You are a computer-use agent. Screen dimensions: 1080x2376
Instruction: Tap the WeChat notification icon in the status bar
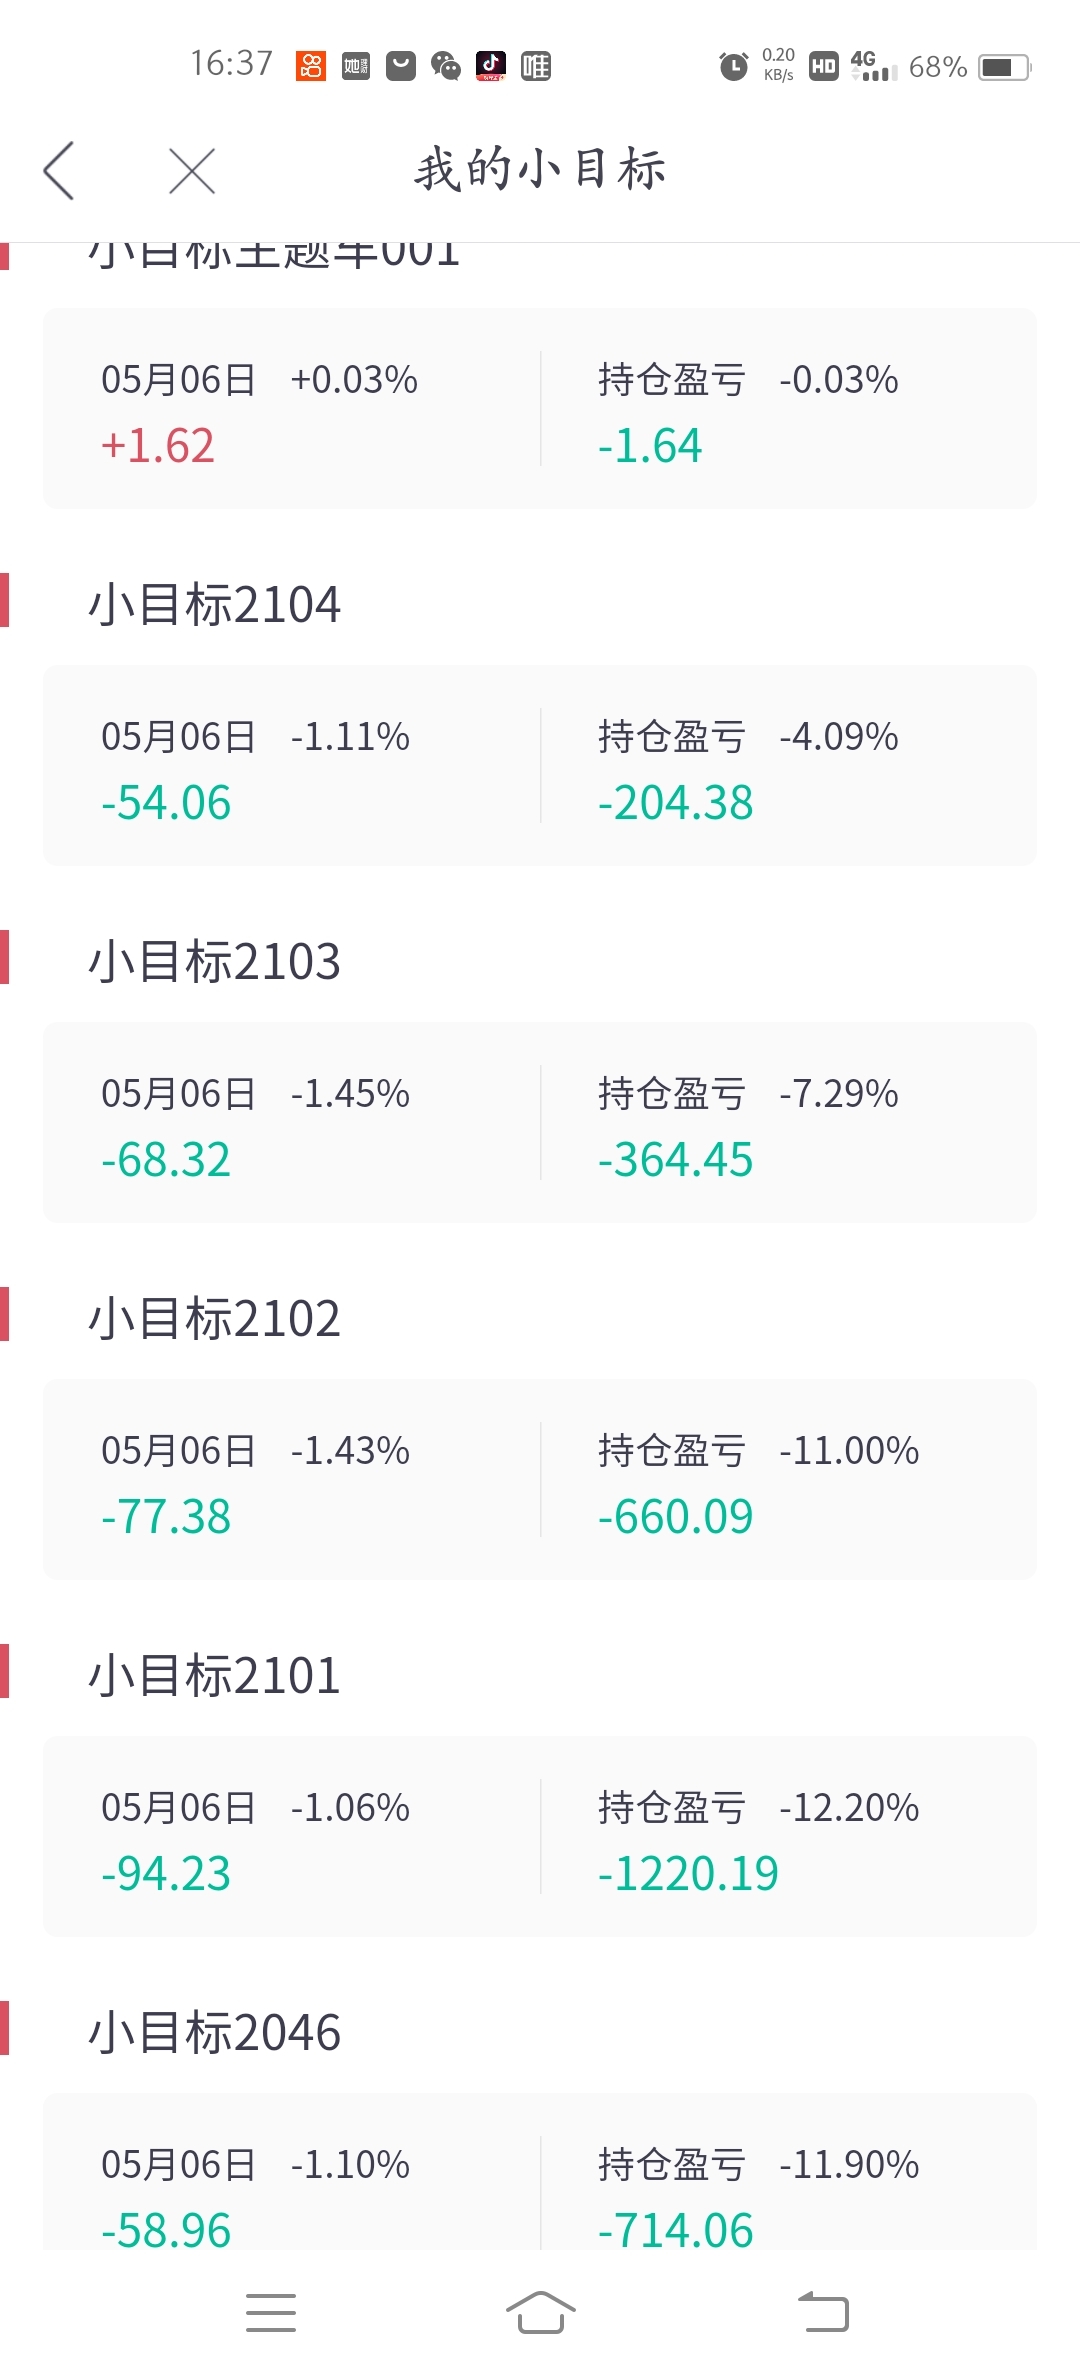click(446, 67)
